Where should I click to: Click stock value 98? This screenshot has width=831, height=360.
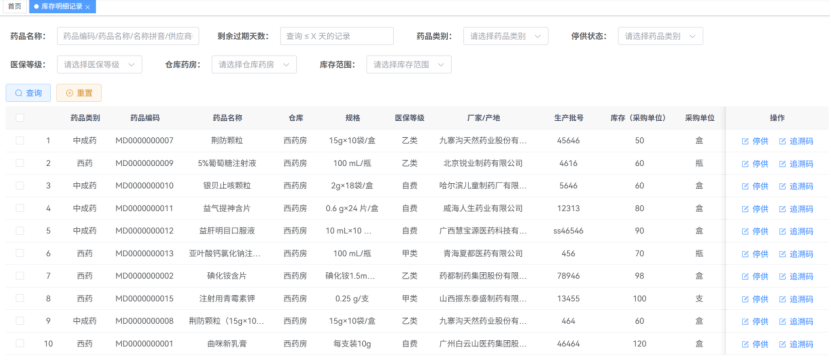pyautogui.click(x=640, y=276)
